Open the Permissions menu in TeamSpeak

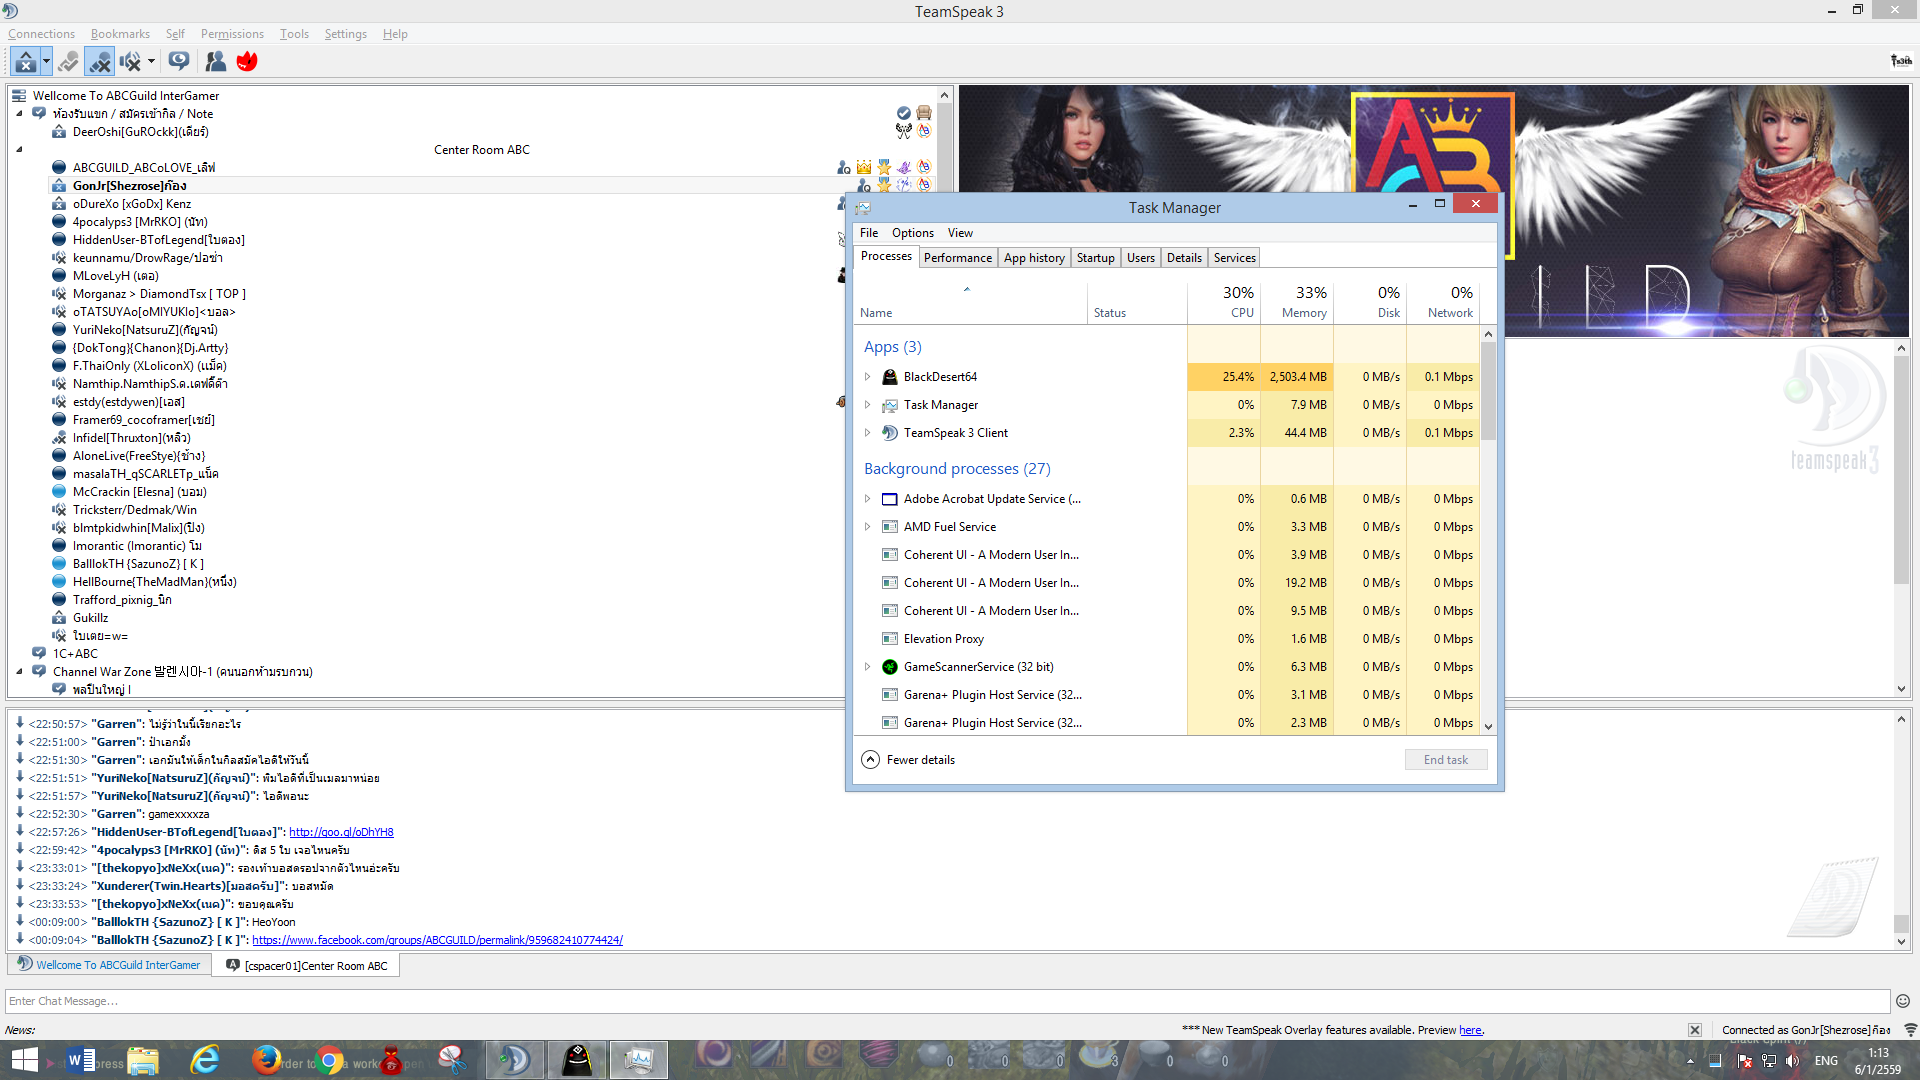[x=232, y=34]
